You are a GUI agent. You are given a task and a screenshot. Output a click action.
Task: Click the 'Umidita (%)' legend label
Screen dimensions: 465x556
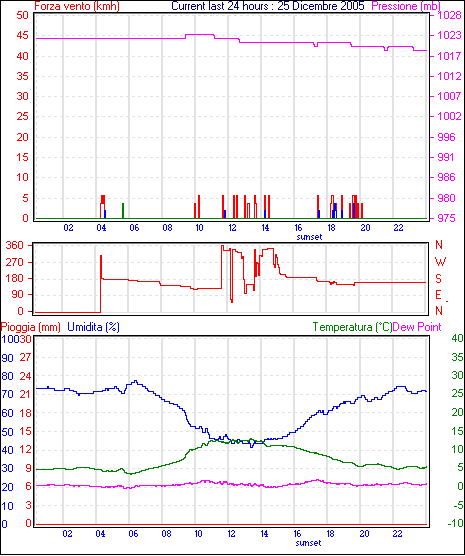(x=93, y=327)
